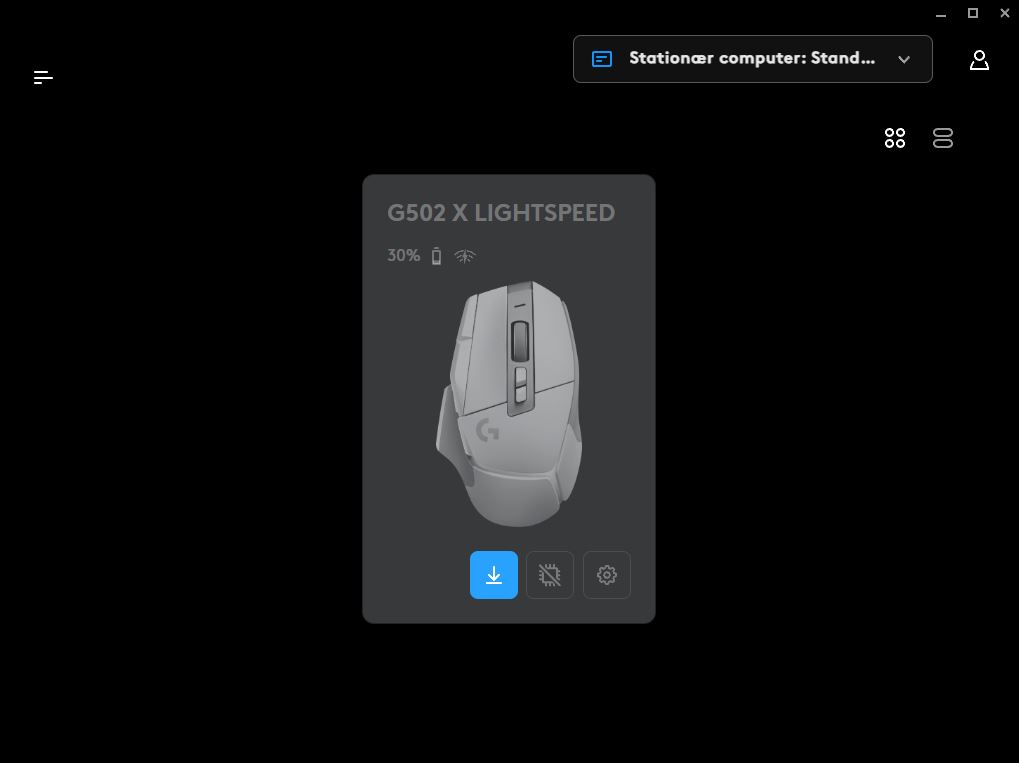
Task: Click the G502 X LIGHTSPEED device title
Action: [500, 213]
